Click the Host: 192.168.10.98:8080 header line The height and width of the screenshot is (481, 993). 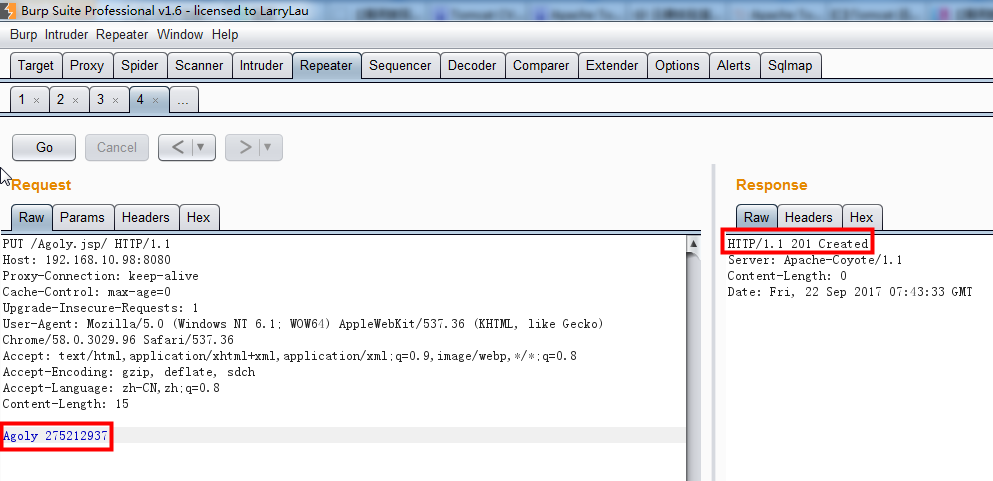click(87, 260)
